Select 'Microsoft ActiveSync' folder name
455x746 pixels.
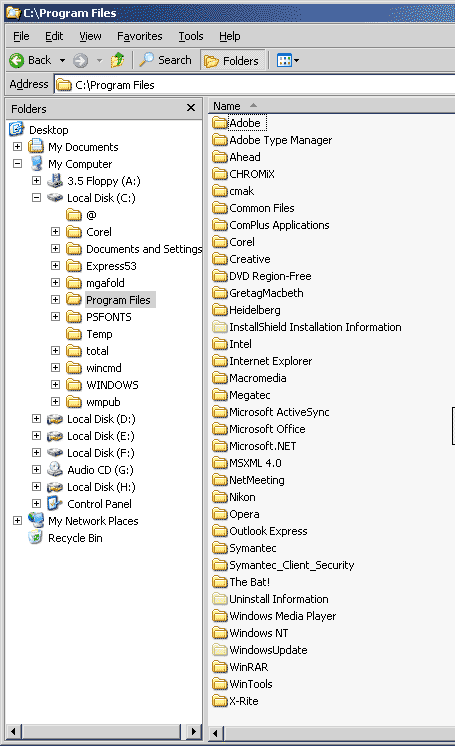pyautogui.click(x=279, y=412)
